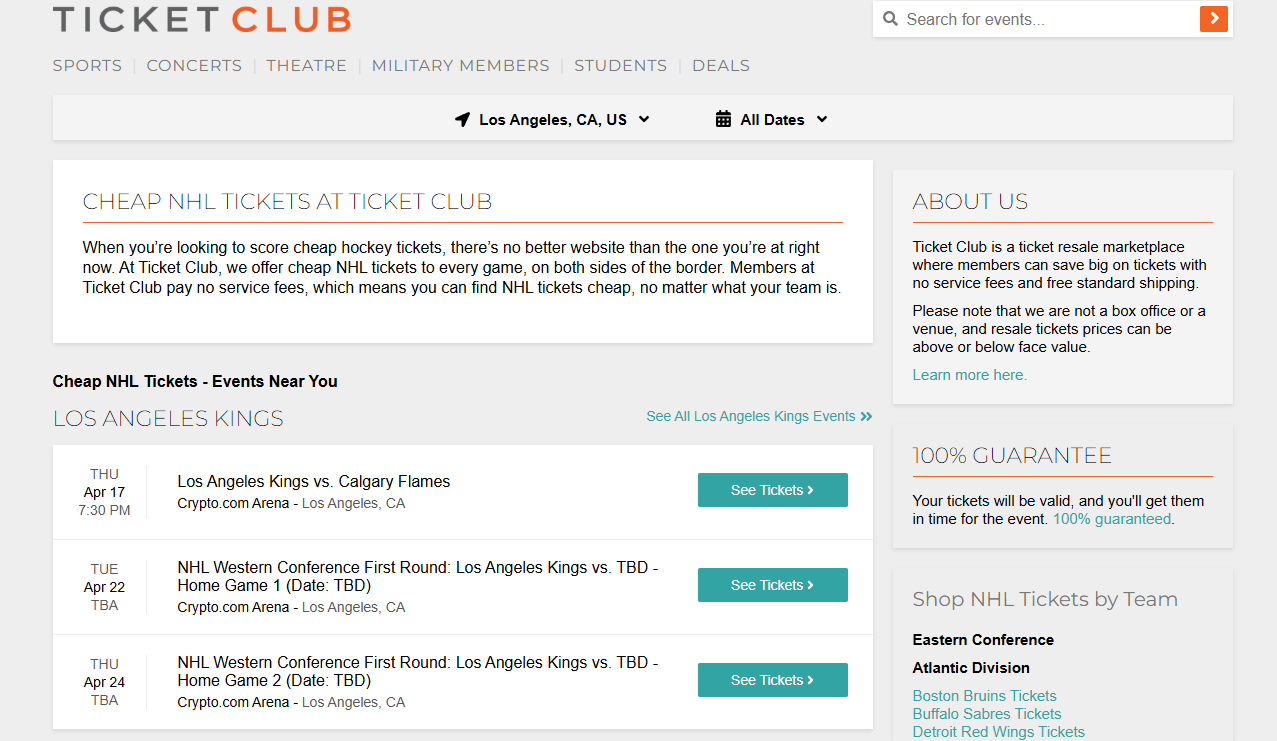Open the Concerts menu

(x=194, y=66)
